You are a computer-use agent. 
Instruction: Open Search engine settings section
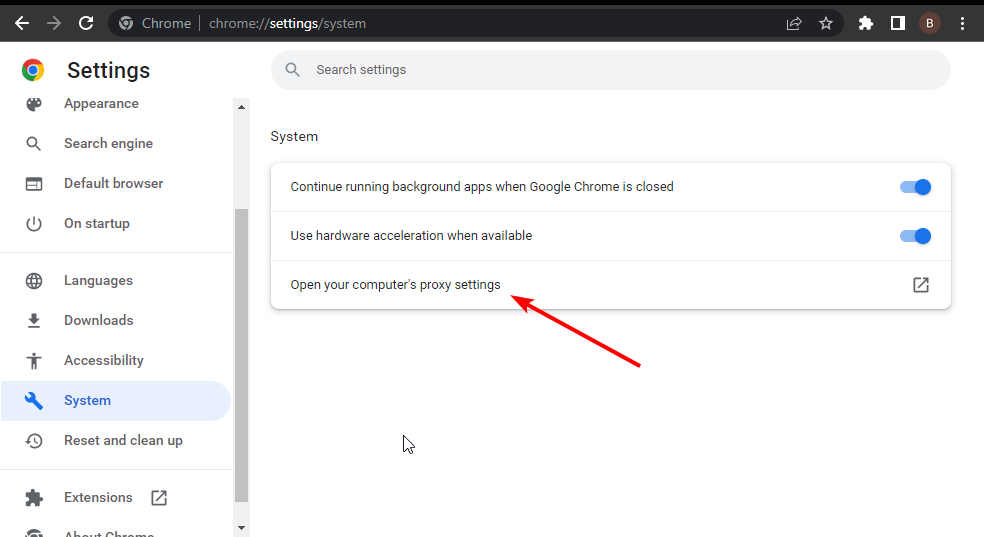pos(108,144)
